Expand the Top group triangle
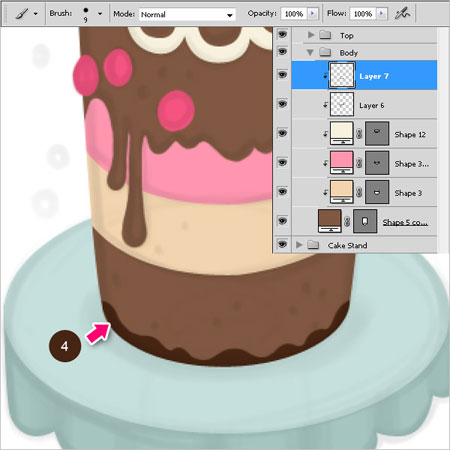Image resolution: width=450 pixels, height=450 pixels. [311, 35]
